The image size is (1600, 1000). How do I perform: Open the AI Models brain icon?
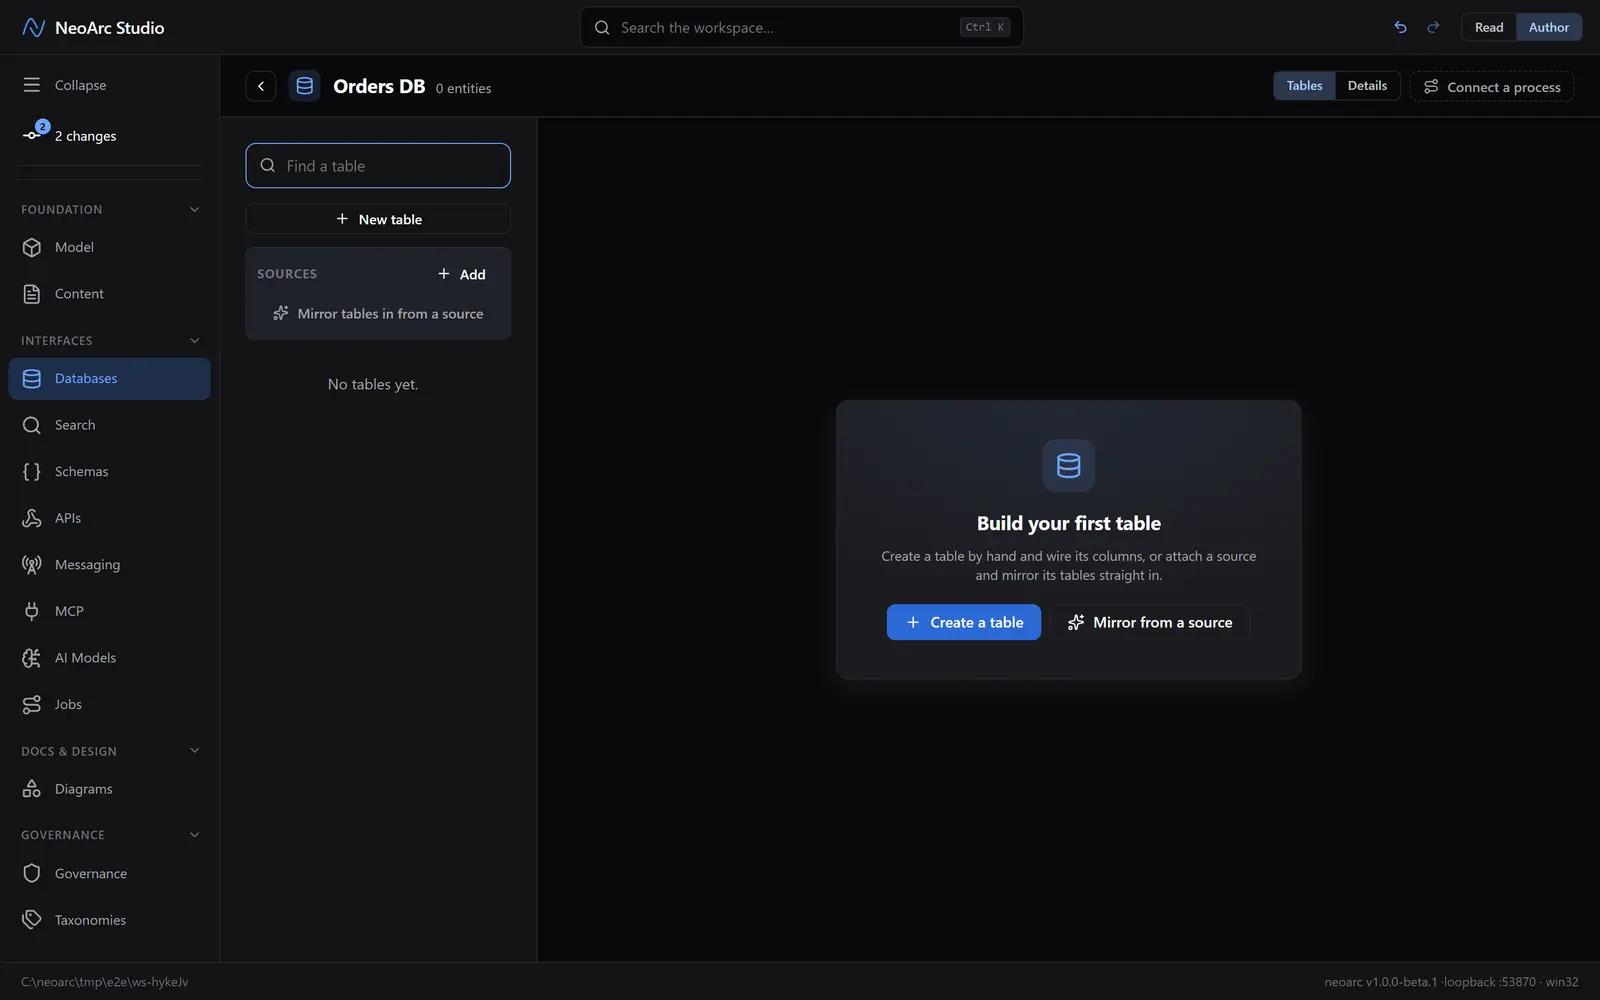[x=32, y=658]
